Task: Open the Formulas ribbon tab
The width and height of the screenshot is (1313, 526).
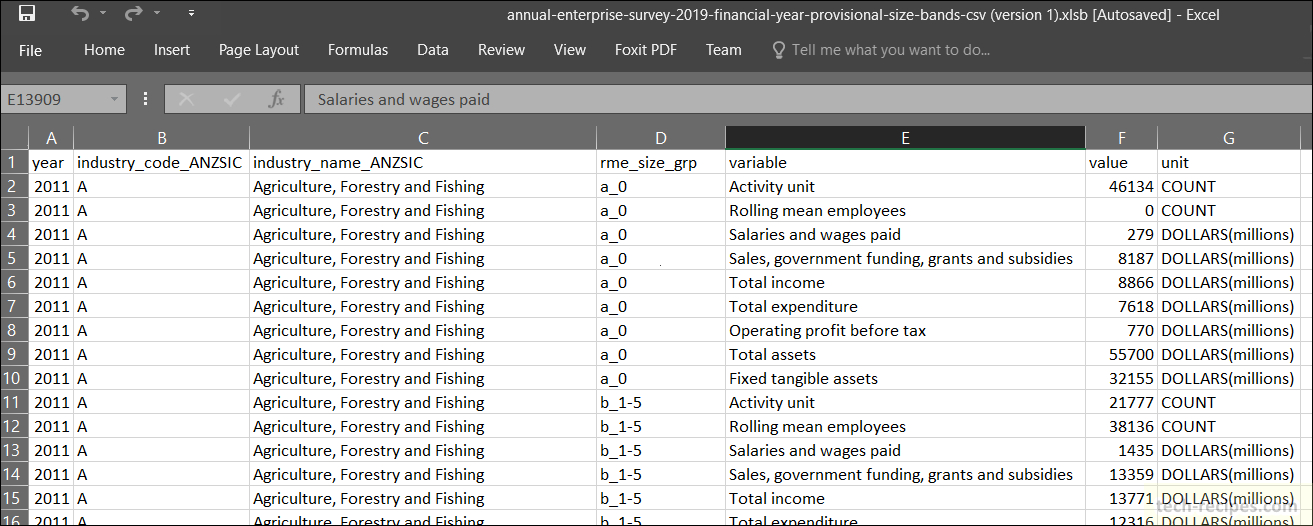Action: click(x=357, y=50)
